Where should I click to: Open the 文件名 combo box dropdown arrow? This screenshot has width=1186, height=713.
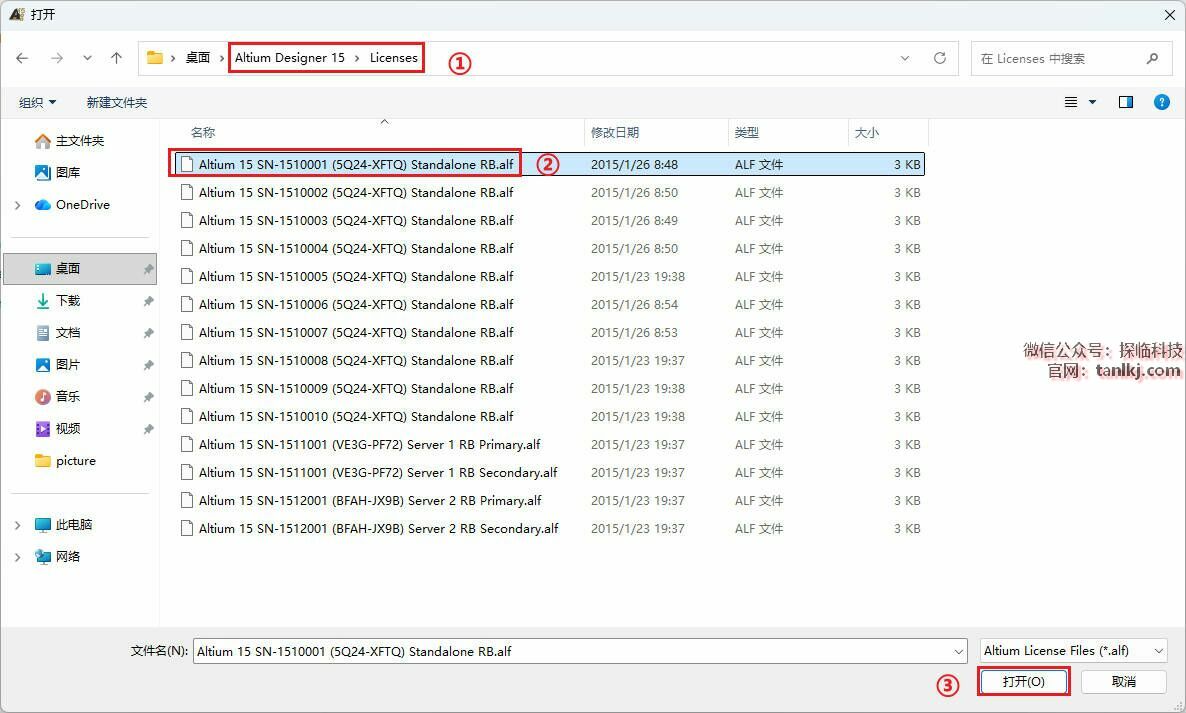pos(958,651)
